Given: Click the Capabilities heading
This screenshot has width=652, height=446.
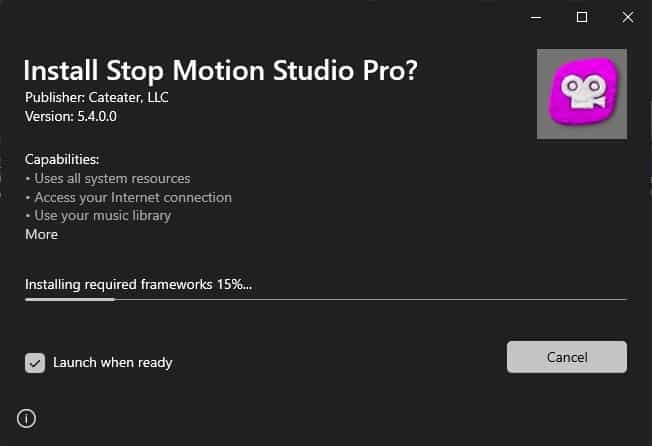Looking at the screenshot, I should click(62, 159).
